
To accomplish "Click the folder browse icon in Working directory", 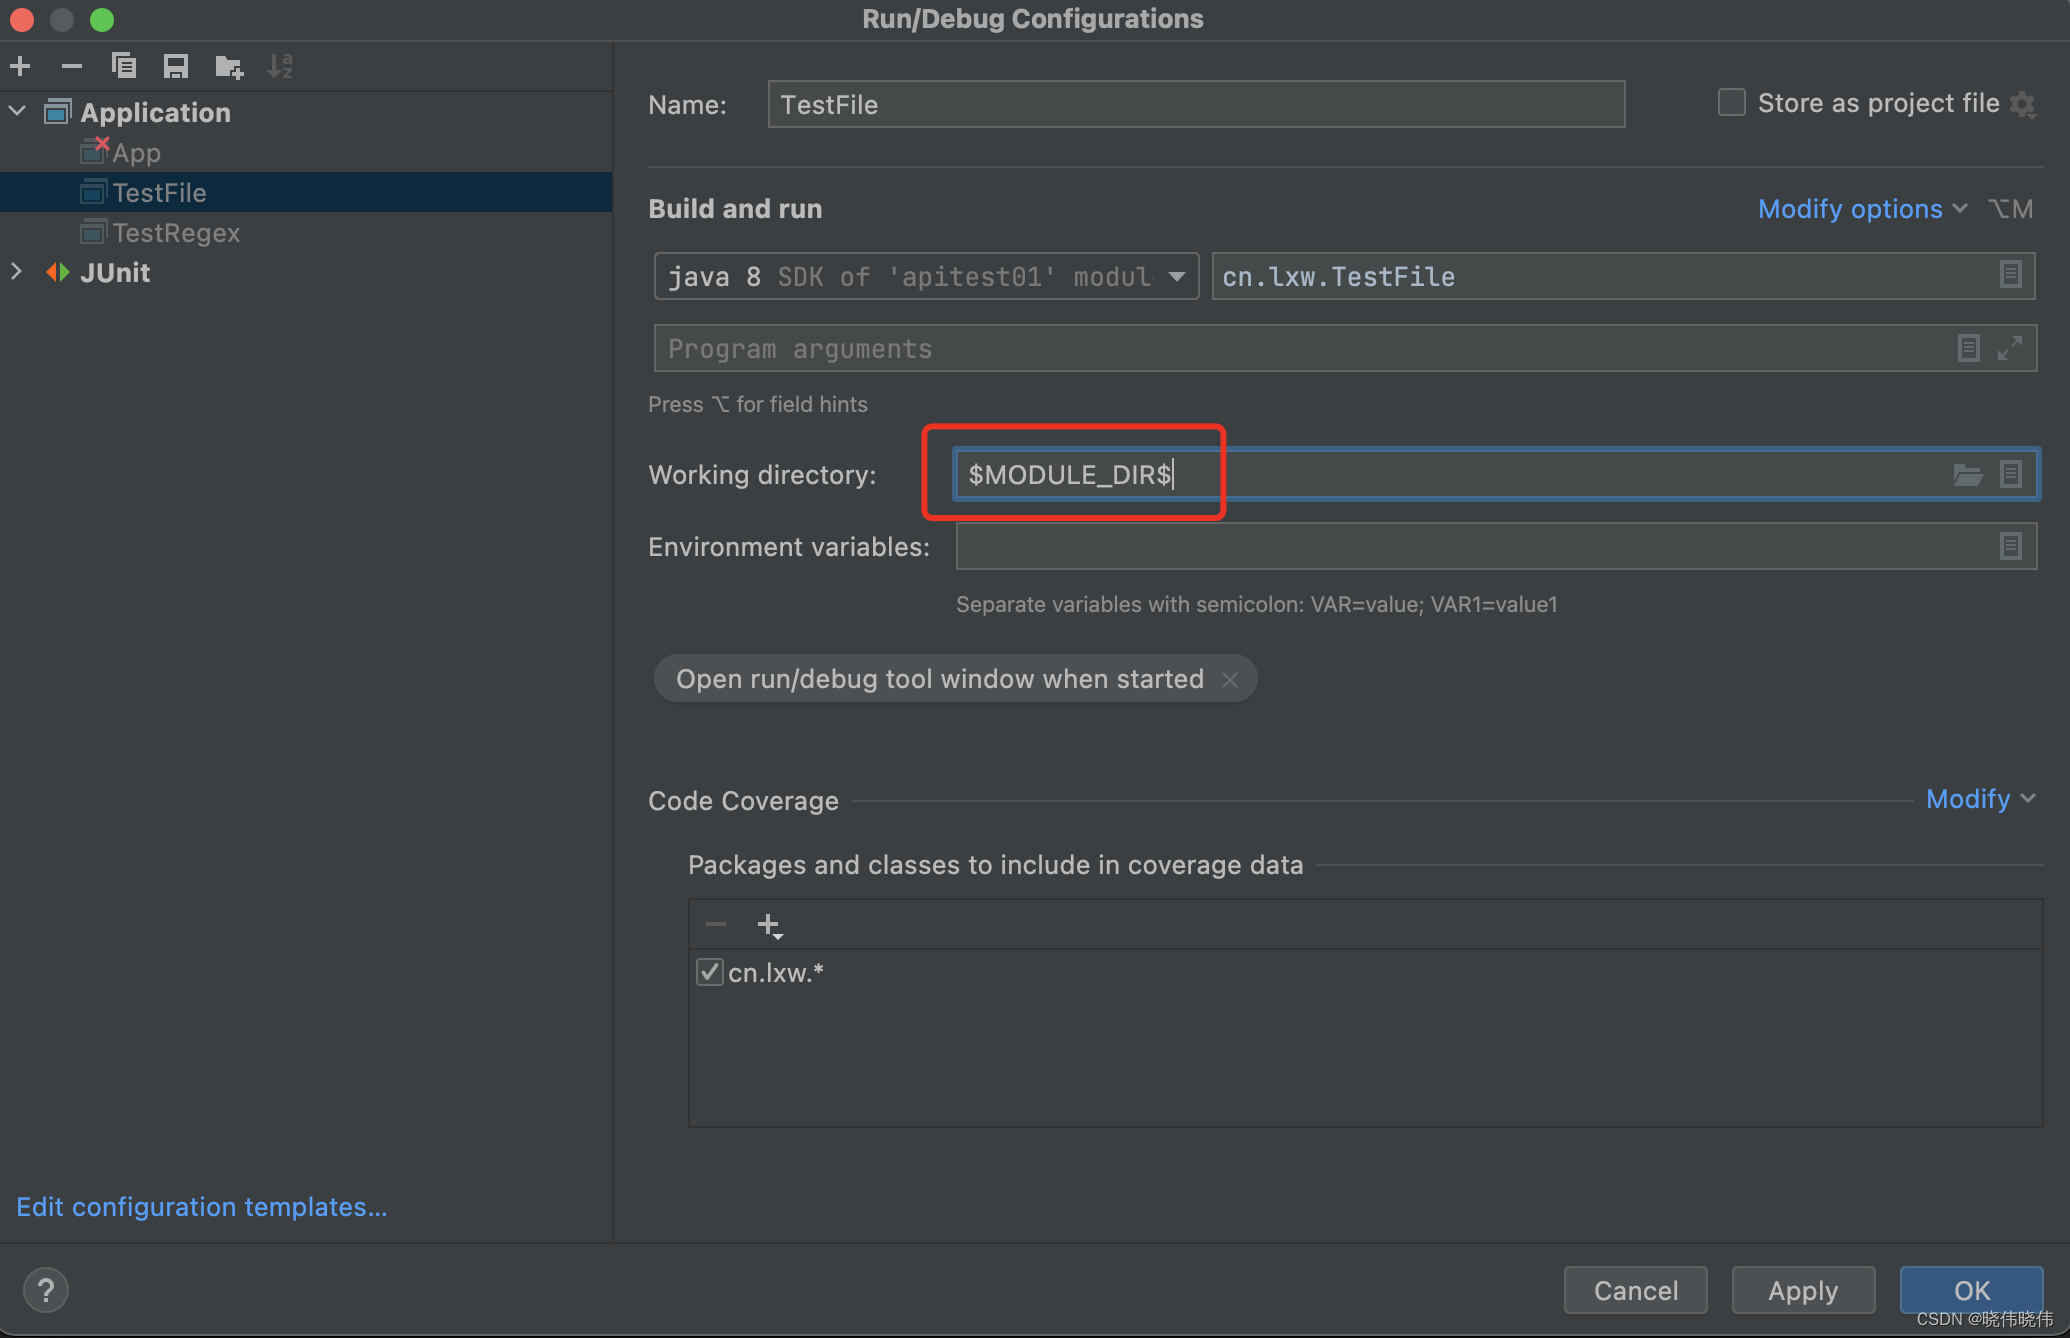I will coord(1967,474).
